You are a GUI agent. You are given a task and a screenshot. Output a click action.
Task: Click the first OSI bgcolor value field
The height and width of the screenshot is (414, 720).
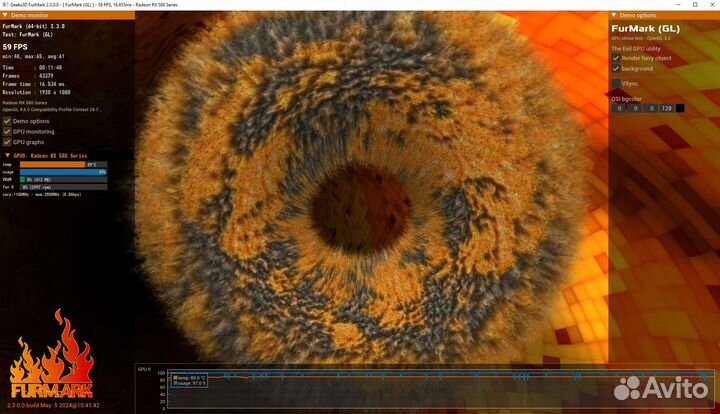pyautogui.click(x=618, y=108)
